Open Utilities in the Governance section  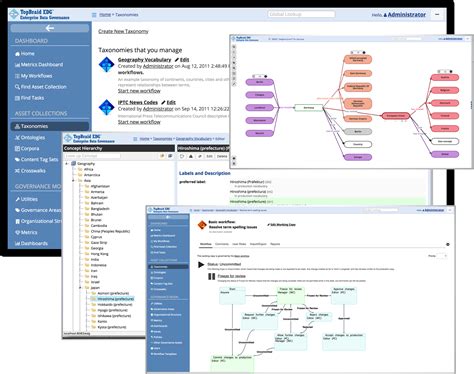(x=26, y=199)
